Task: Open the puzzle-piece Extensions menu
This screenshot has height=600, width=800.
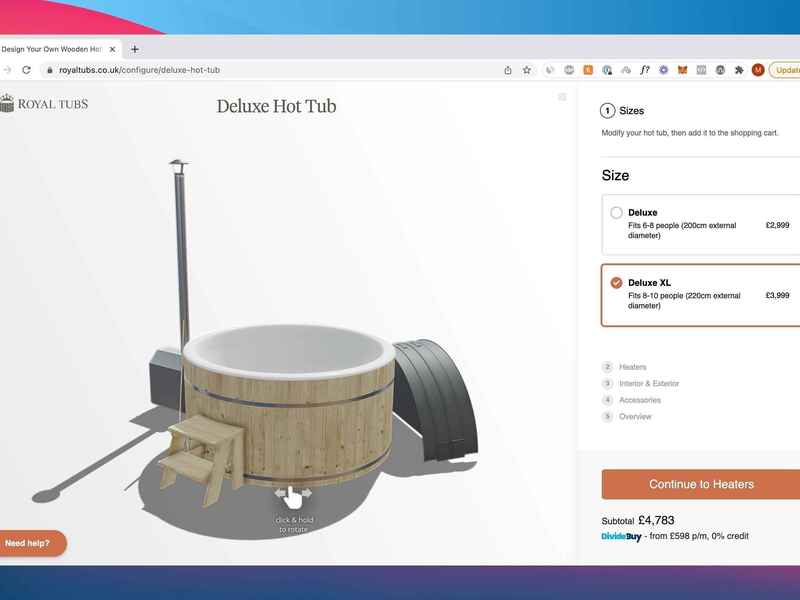Action: 739,70
